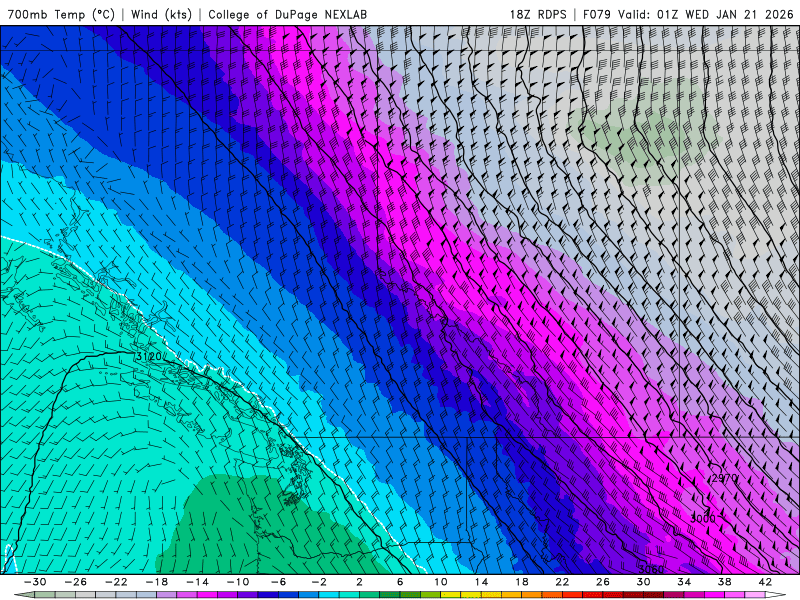Click the '3060' height contour label
The width and height of the screenshot is (800, 600).
(x=652, y=569)
